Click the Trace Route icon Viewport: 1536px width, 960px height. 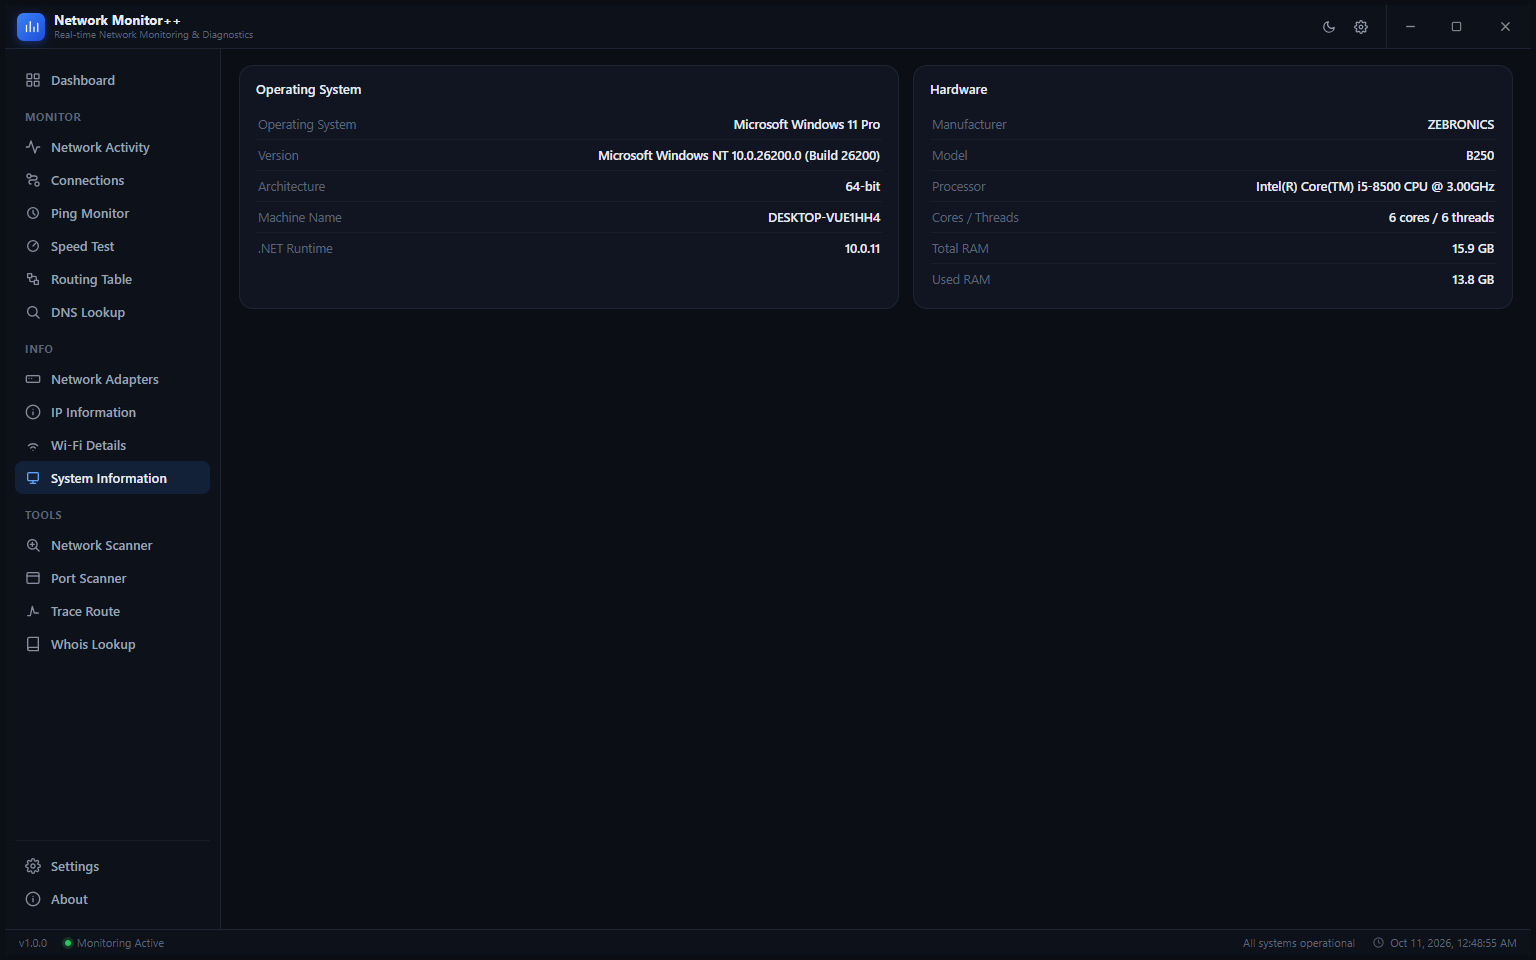pyautogui.click(x=33, y=611)
